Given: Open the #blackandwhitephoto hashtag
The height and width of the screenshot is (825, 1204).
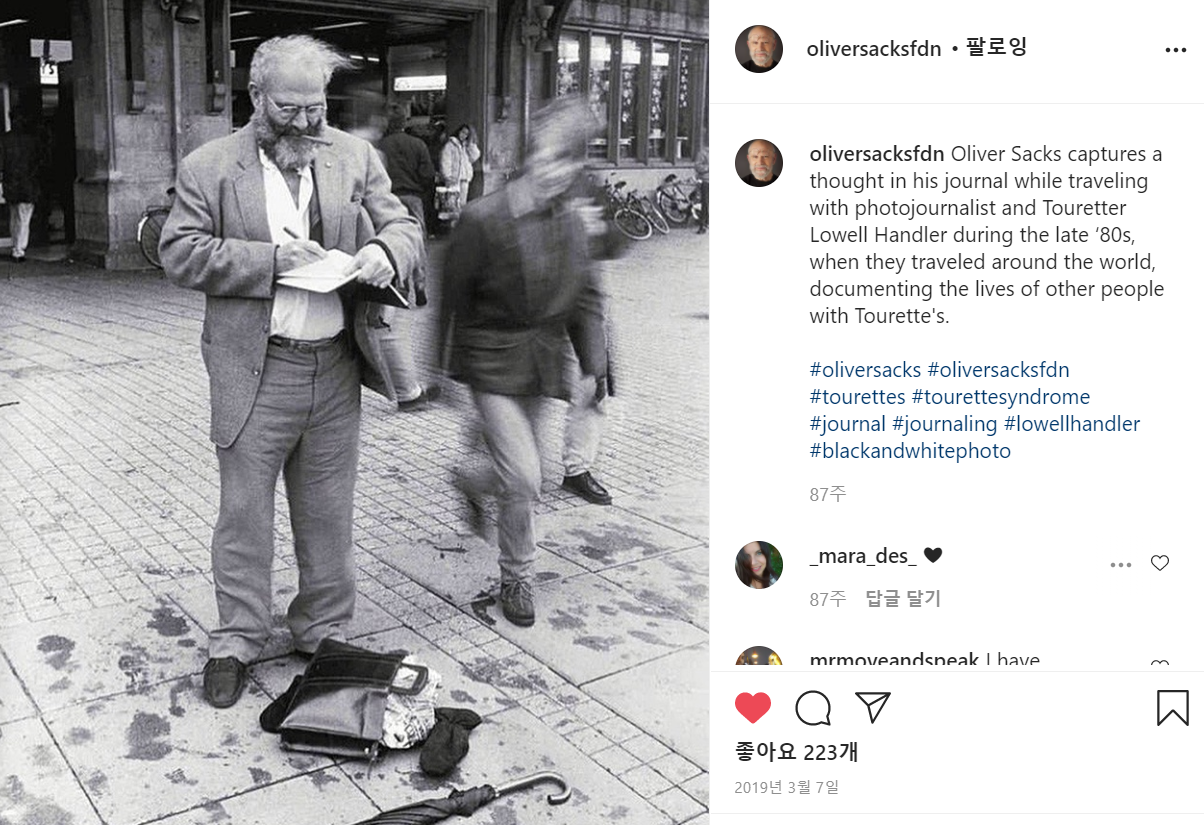Looking at the screenshot, I should coord(910,451).
